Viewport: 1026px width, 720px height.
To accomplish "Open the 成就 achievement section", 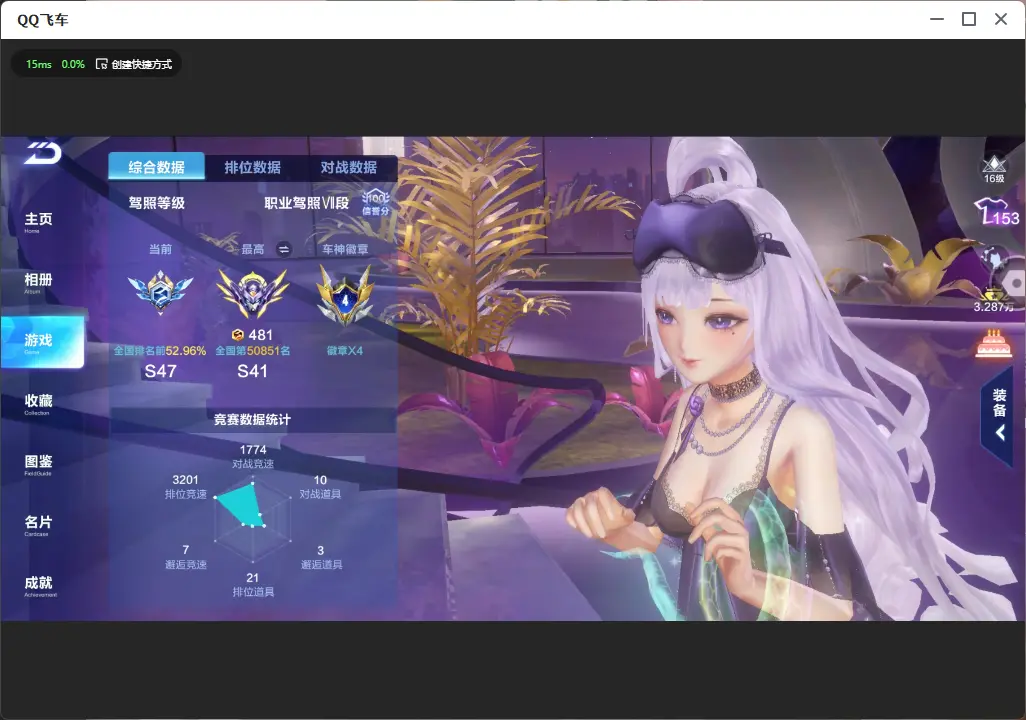I will pyautogui.click(x=39, y=586).
